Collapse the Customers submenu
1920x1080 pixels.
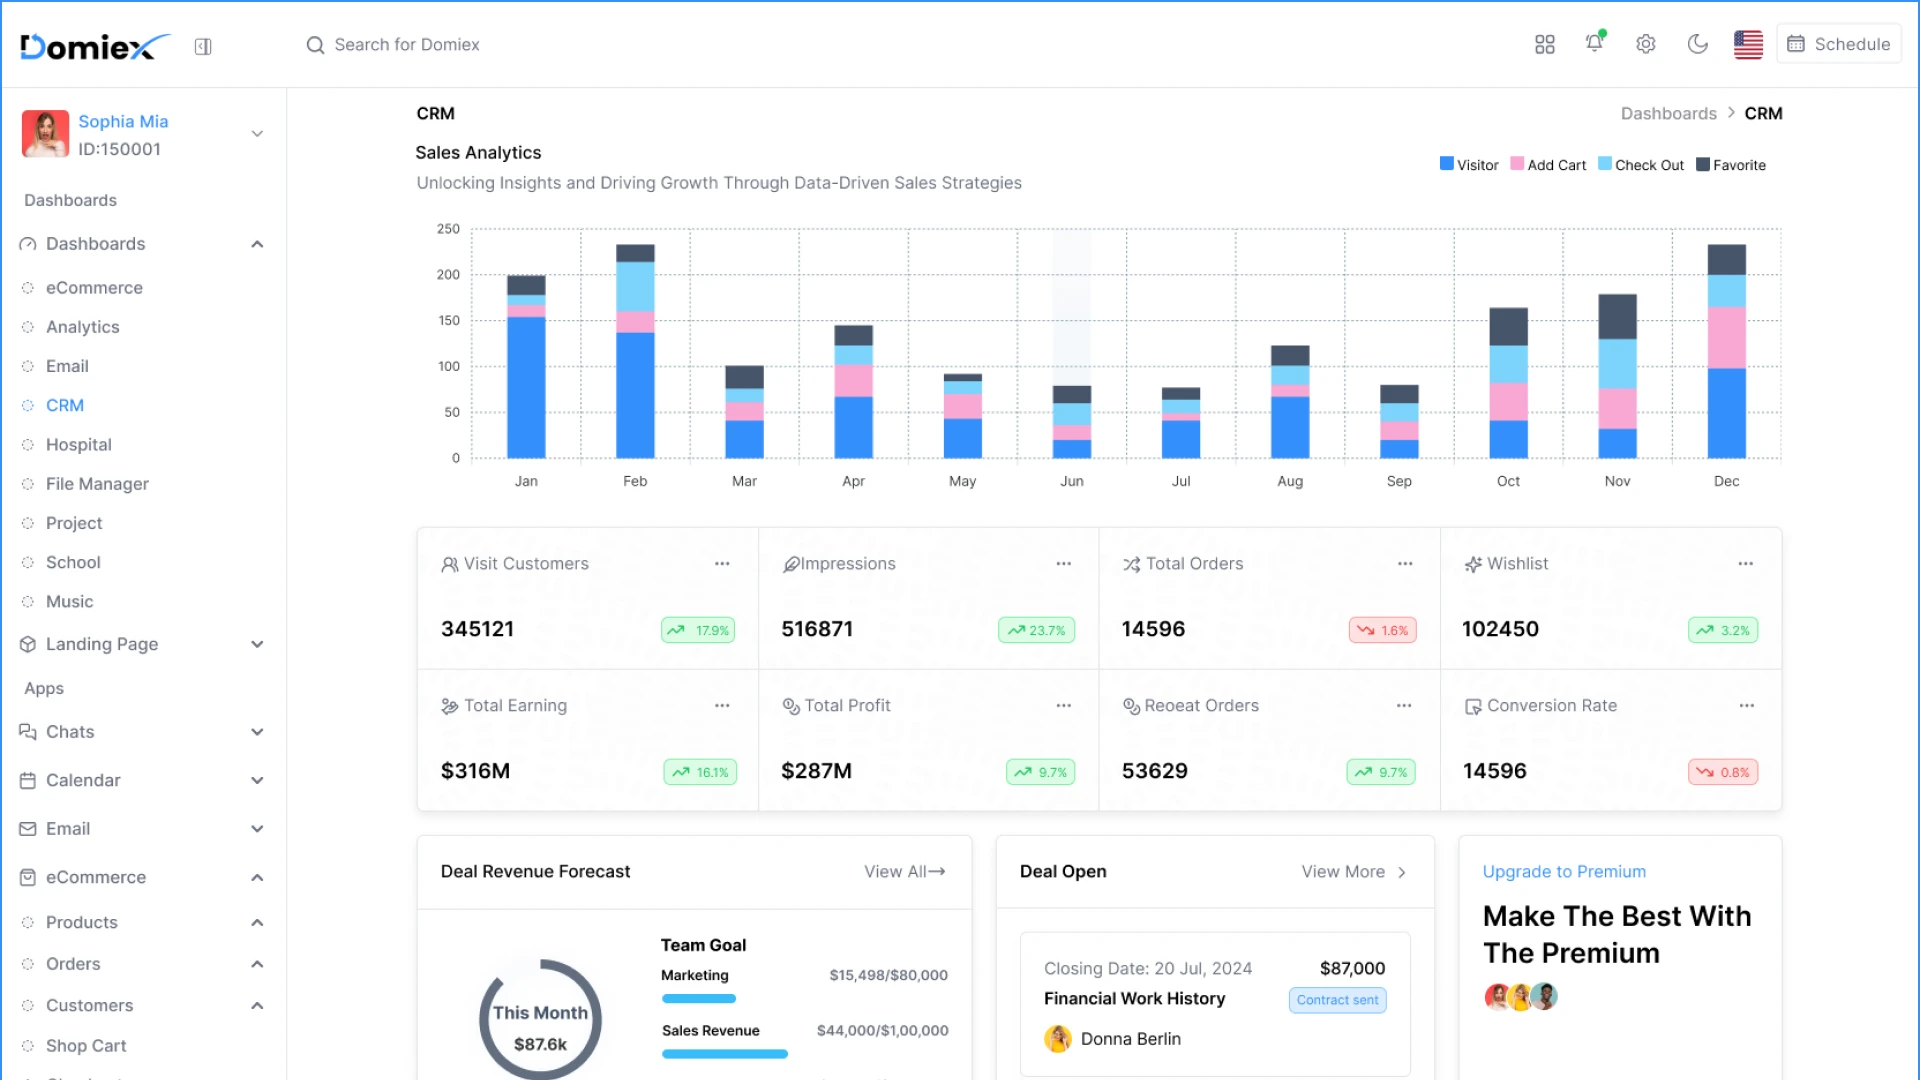point(257,1006)
